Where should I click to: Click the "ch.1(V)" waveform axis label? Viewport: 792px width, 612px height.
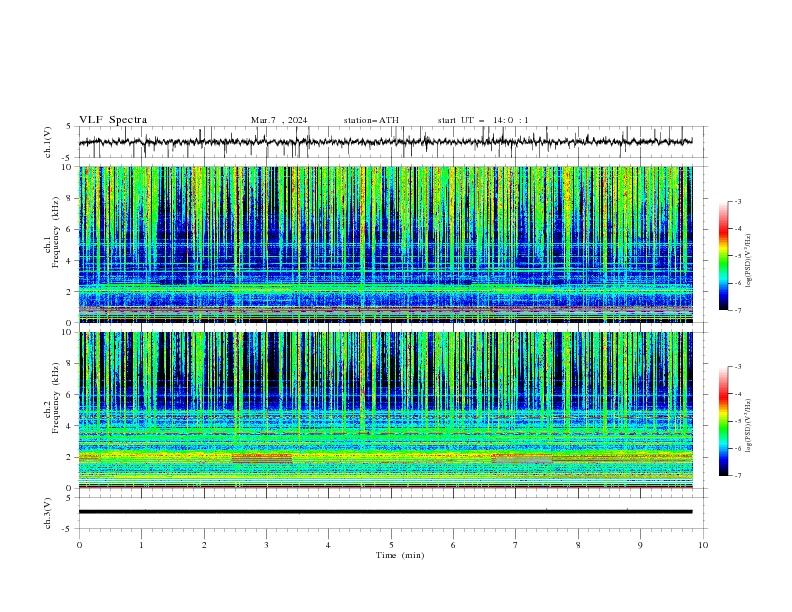point(48,142)
